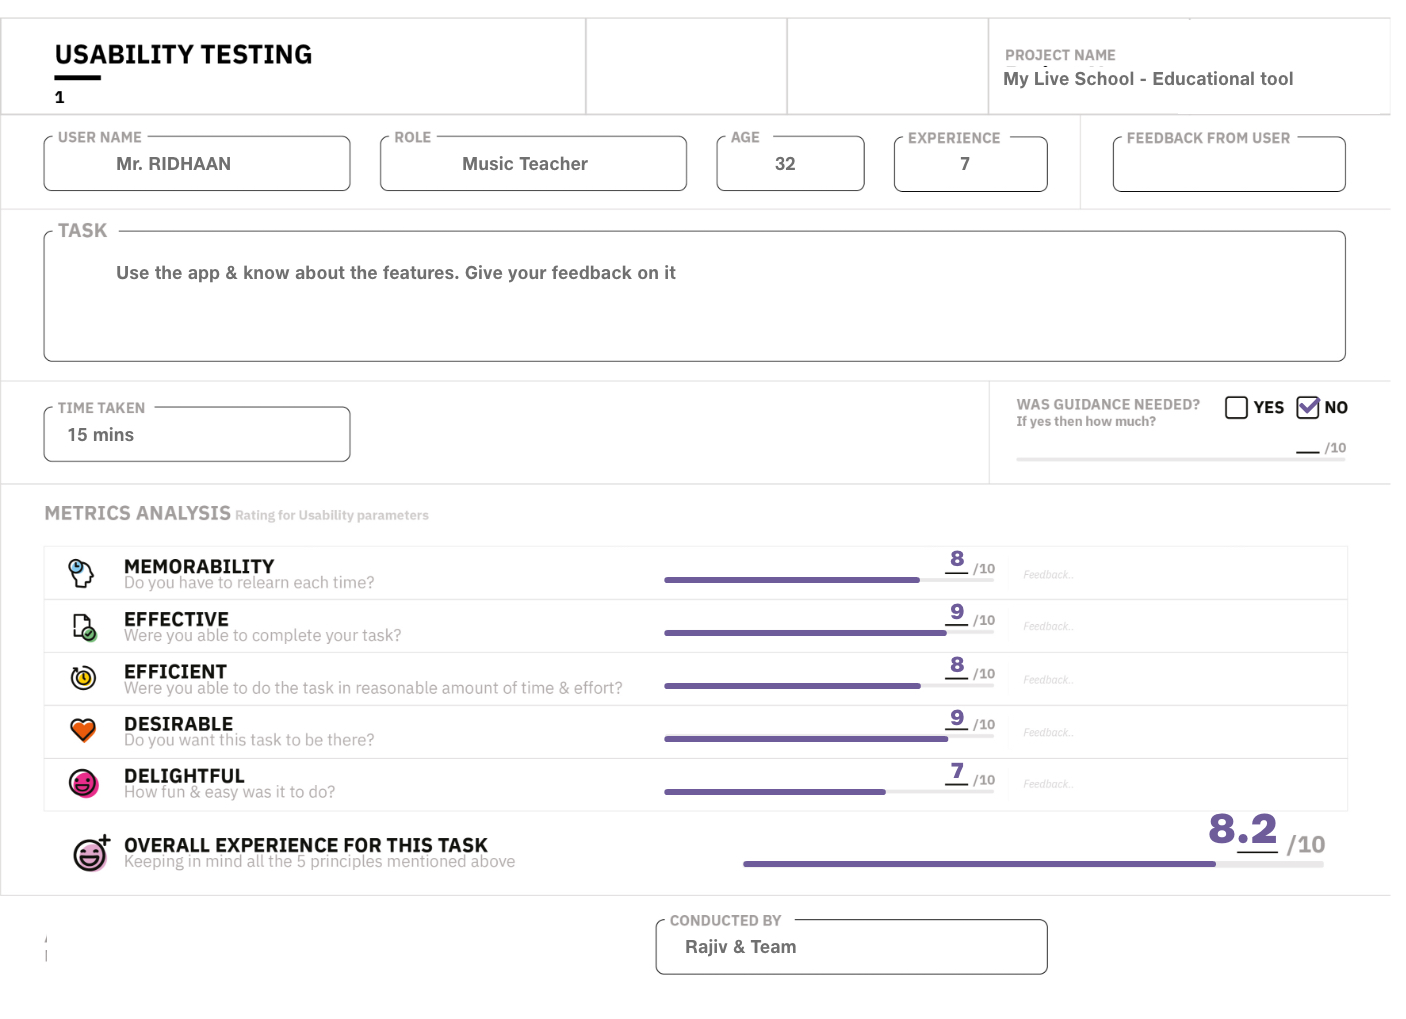The image size is (1406, 1019).
Task: Click the Desirable orange heart icon
Action: tap(83, 730)
